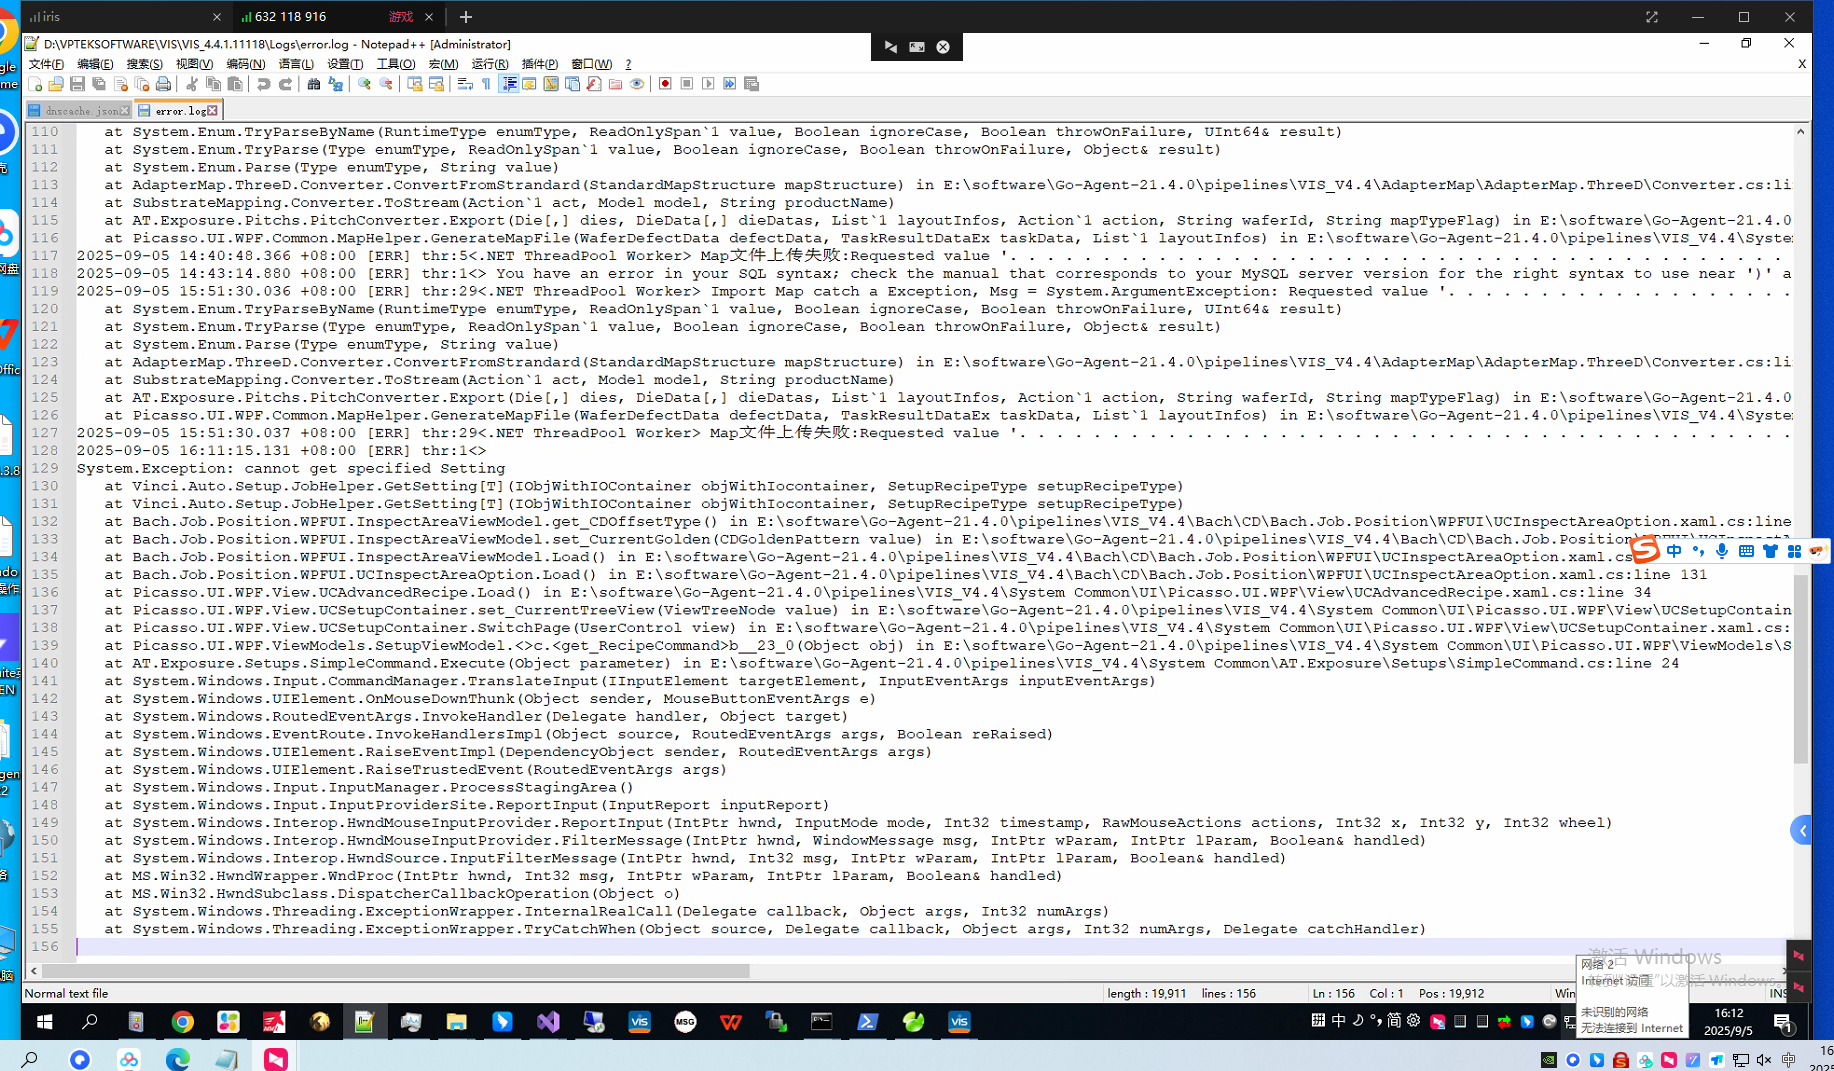Toggle show all characters pilcrow icon

[x=486, y=84]
